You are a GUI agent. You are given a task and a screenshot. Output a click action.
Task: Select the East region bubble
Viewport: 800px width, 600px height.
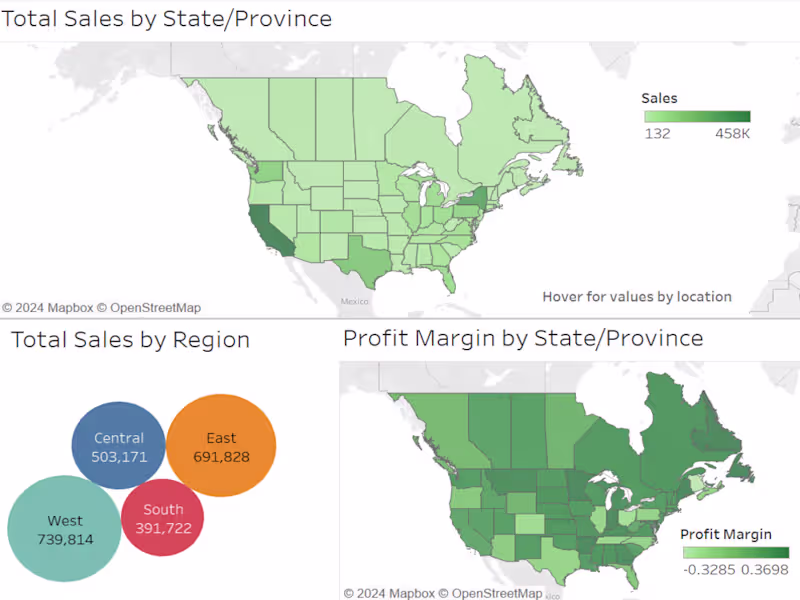(221, 445)
